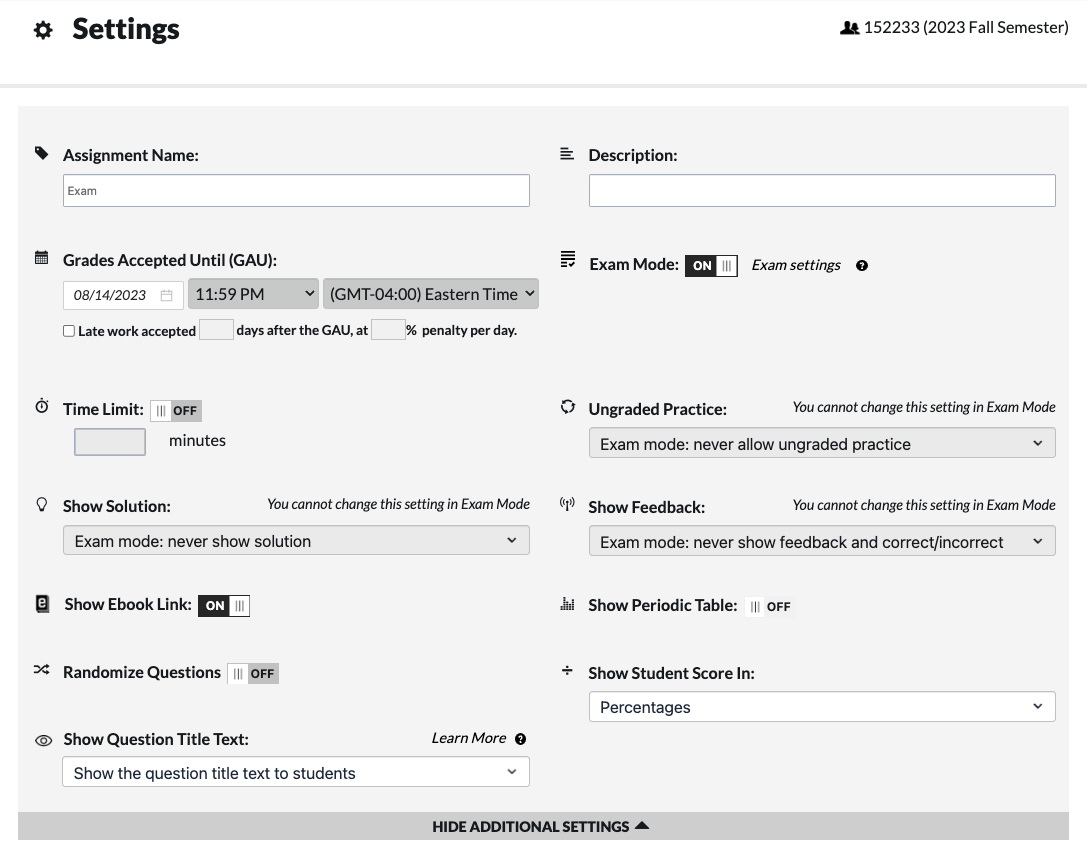This screenshot has height=841, width=1087.
Task: Enable the Time Limit toggle
Action: (x=176, y=410)
